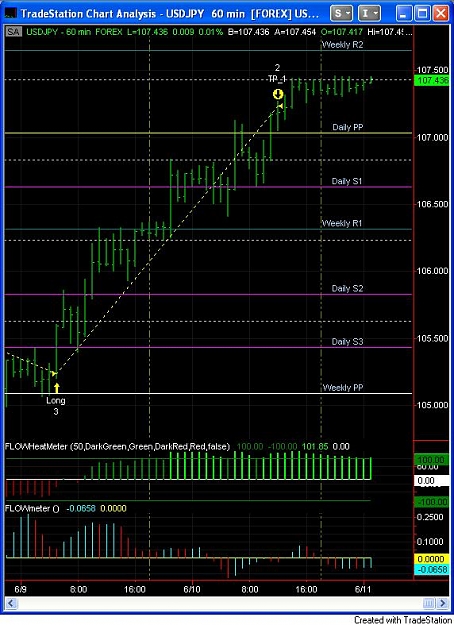Click the 106.000 price axis label

click(432, 271)
